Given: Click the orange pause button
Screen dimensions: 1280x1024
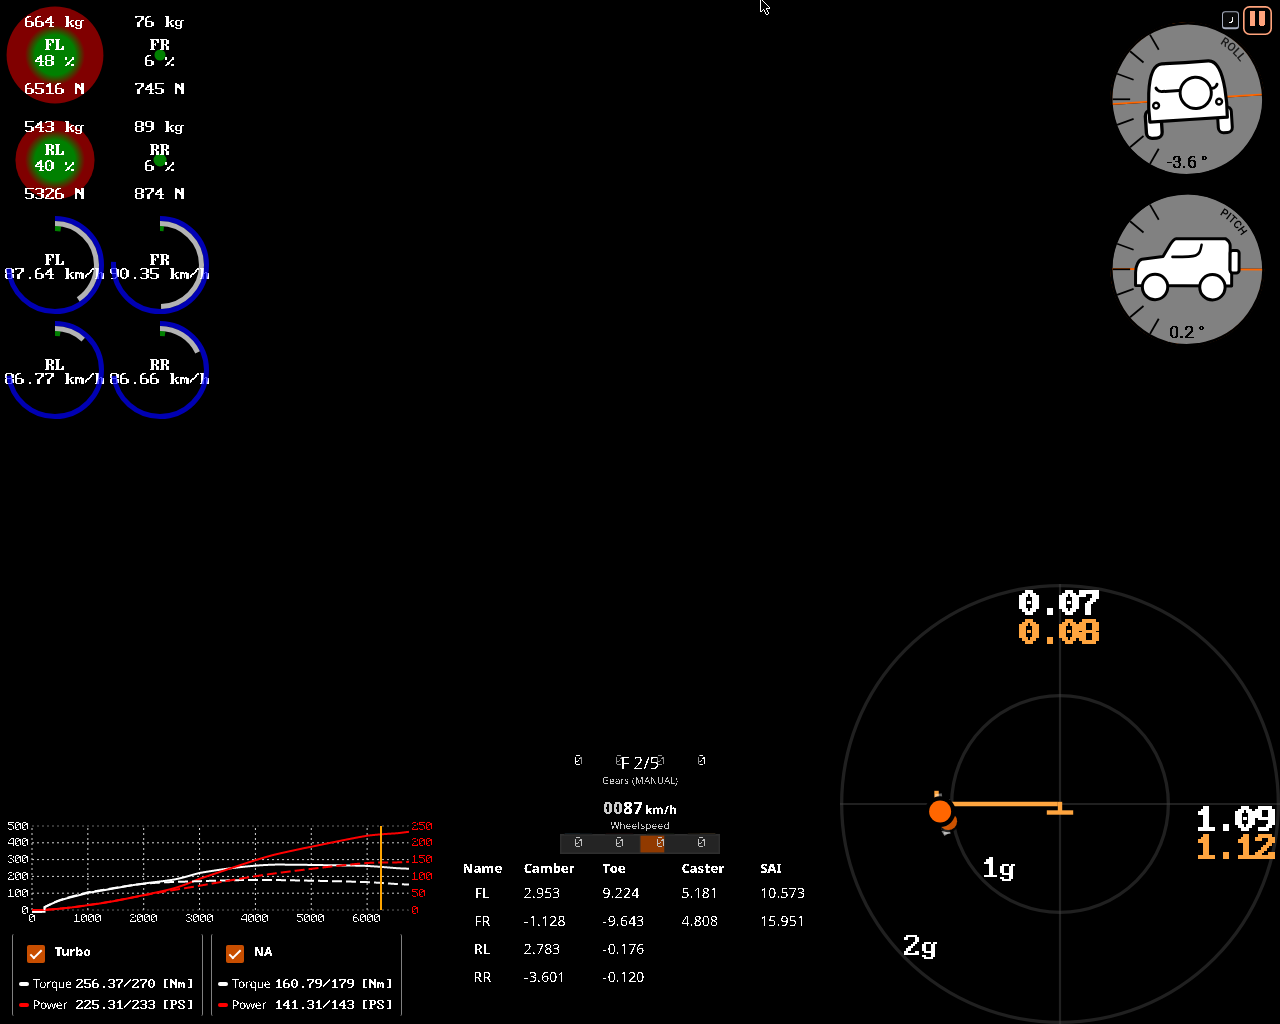Looking at the screenshot, I should [1256, 20].
